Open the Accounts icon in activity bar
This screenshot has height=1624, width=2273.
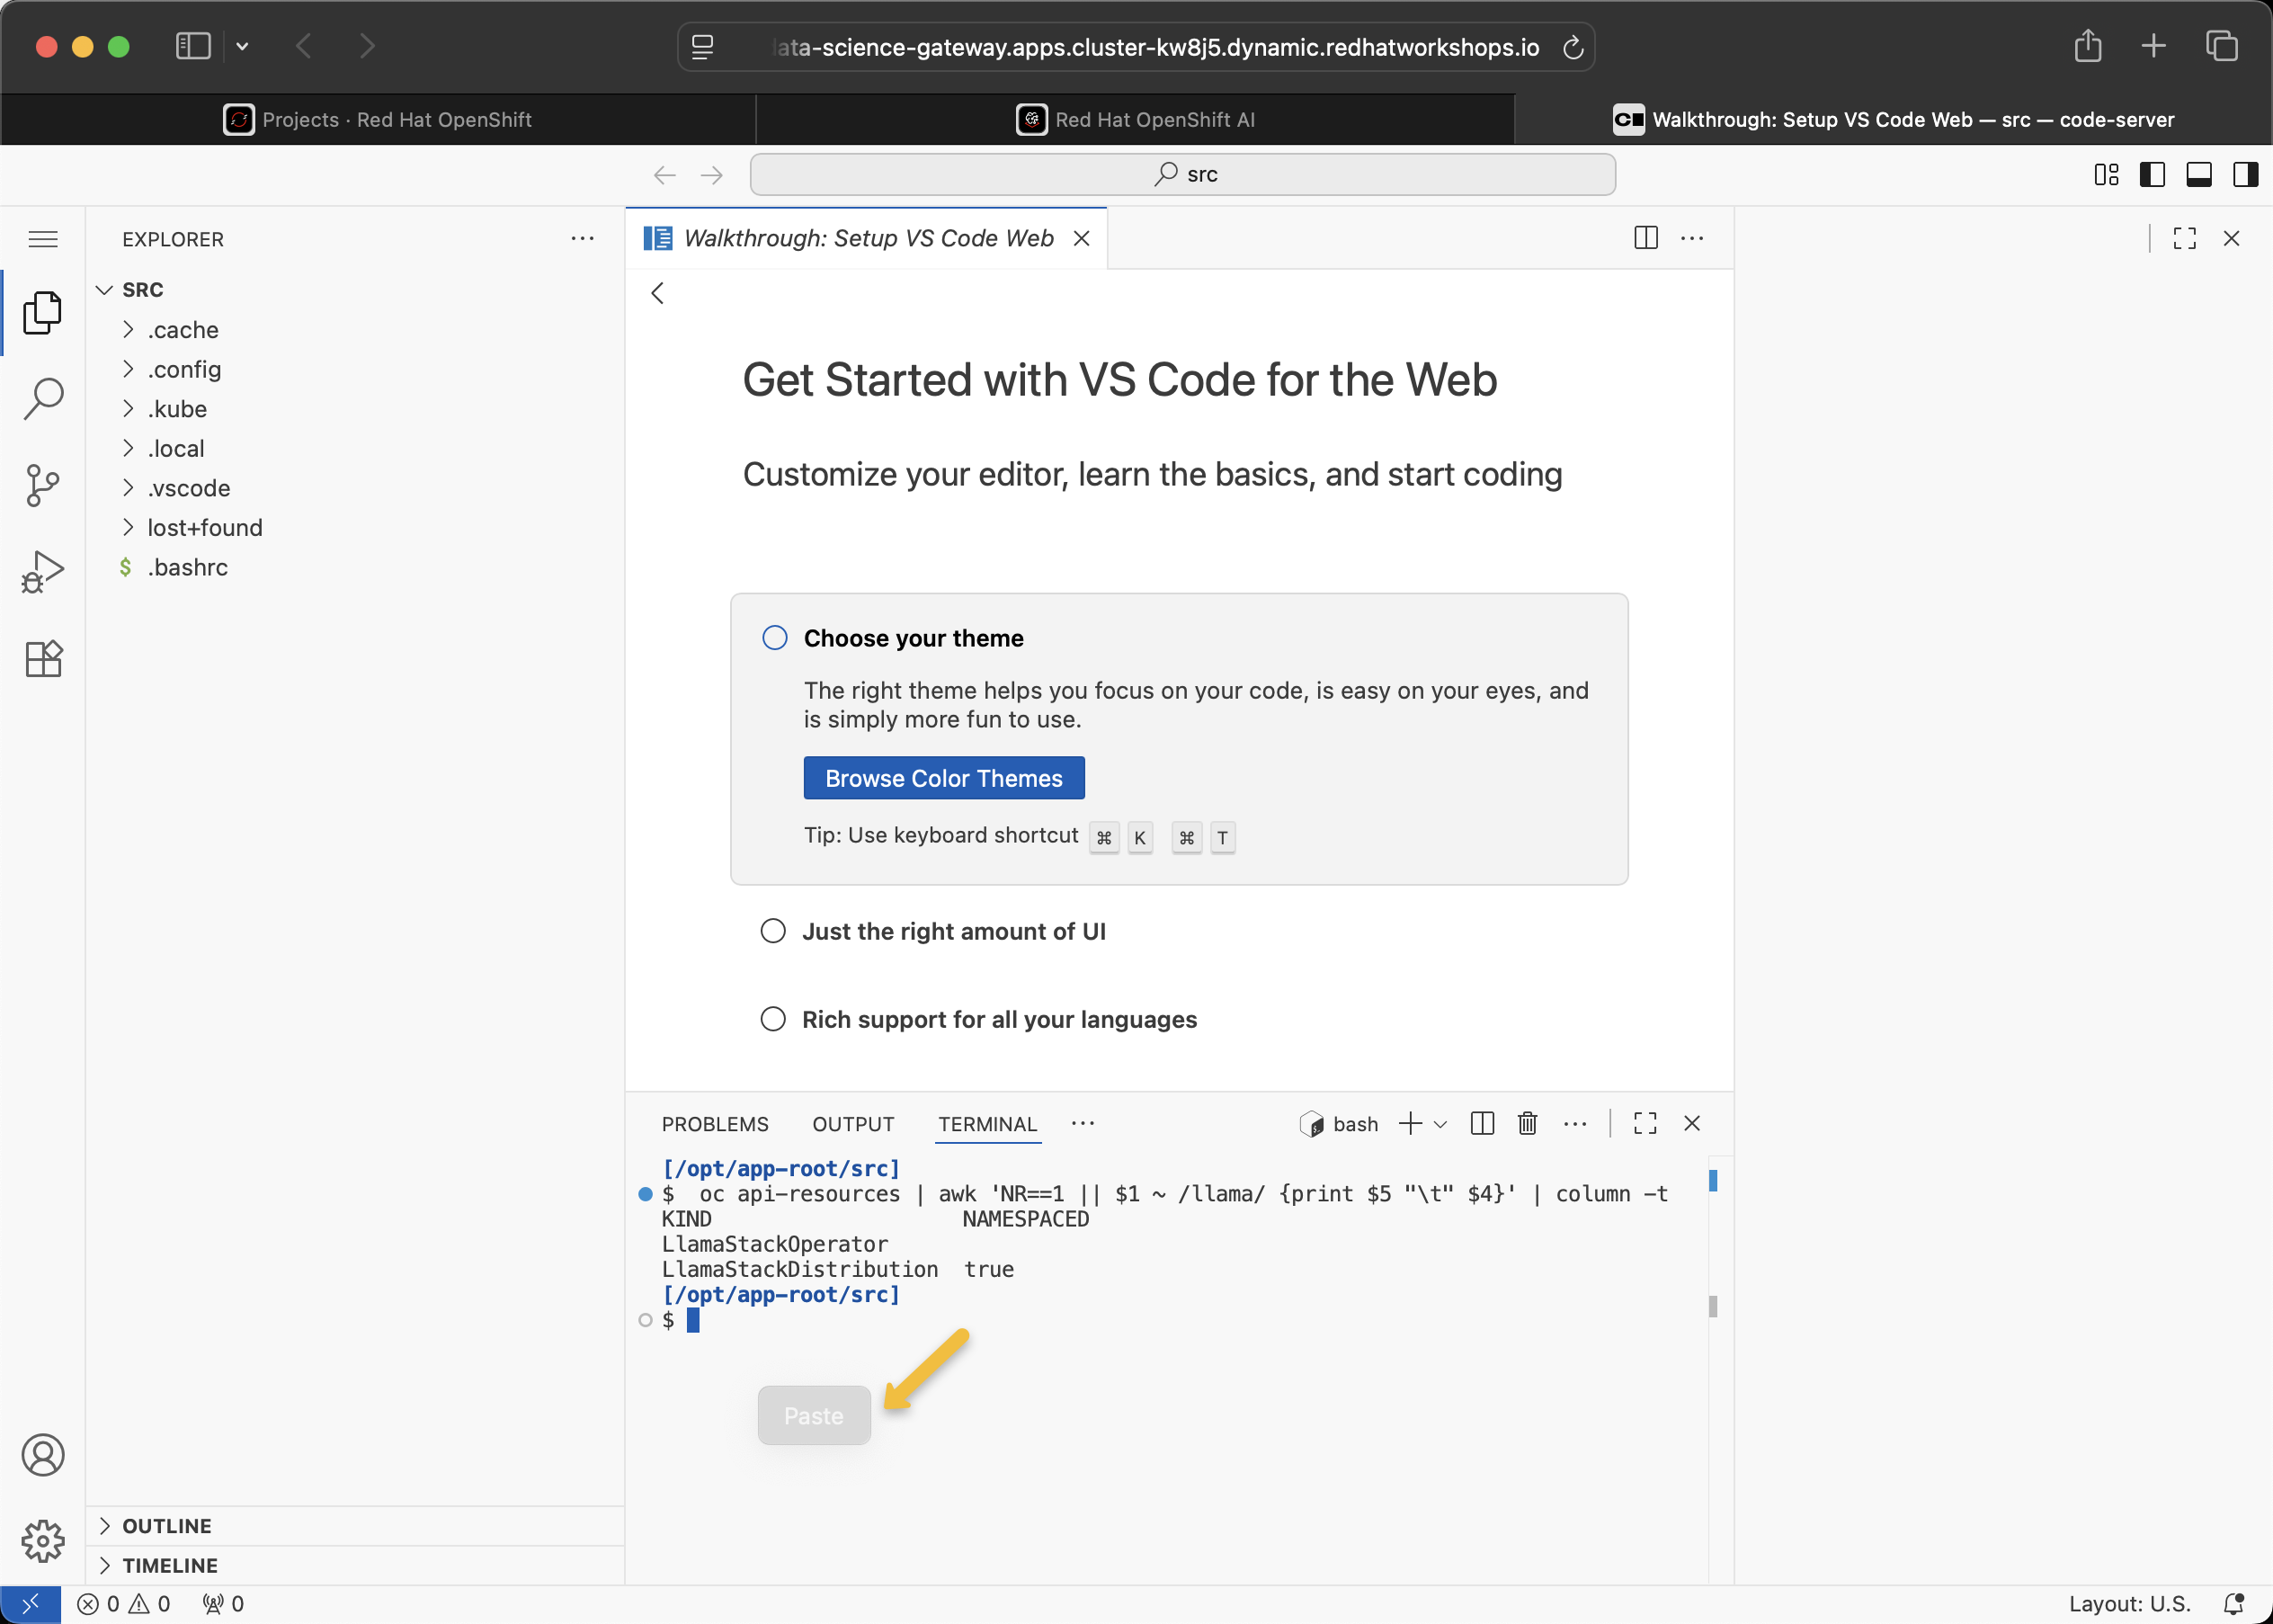[43, 1455]
